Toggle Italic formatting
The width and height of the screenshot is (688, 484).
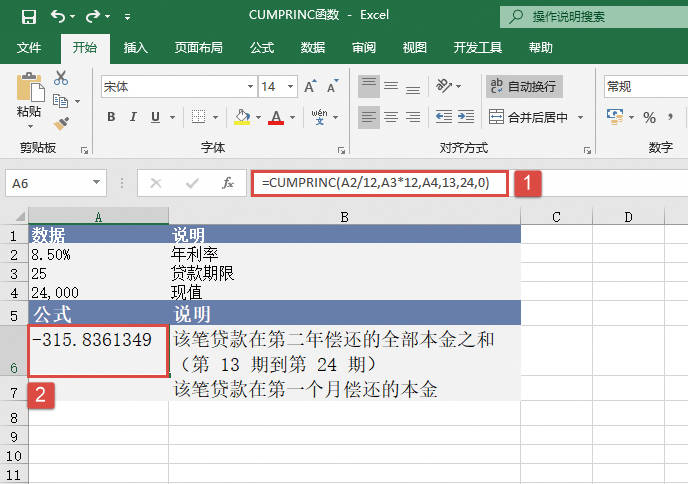[134, 118]
